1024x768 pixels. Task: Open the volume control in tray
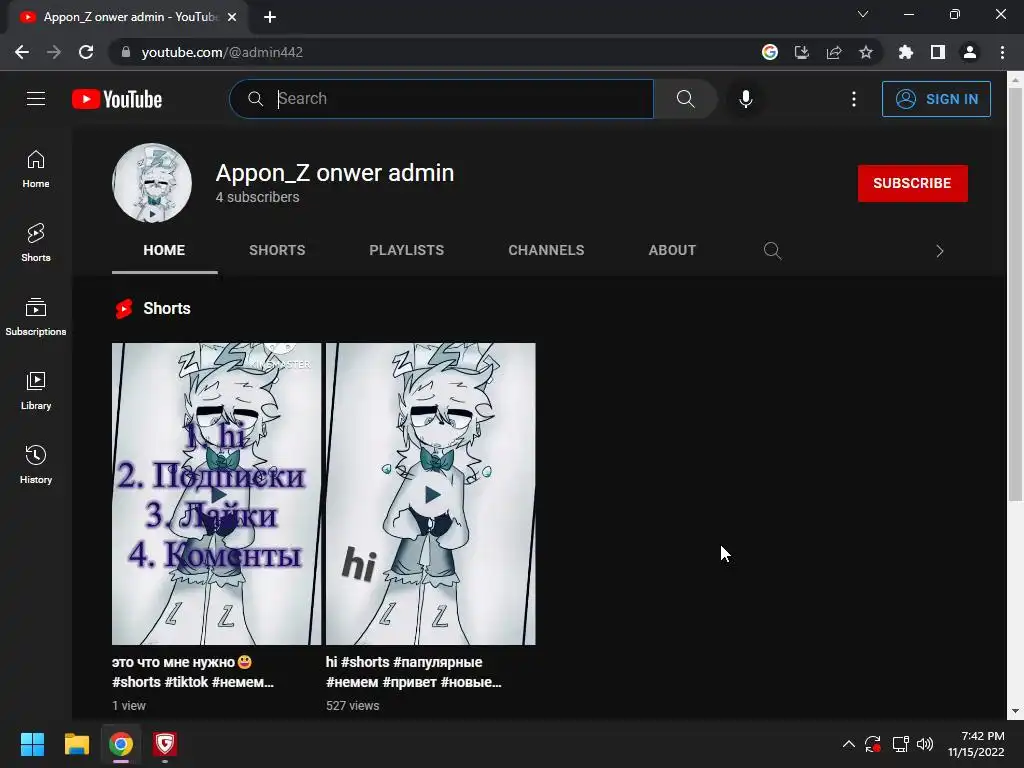[x=925, y=744]
